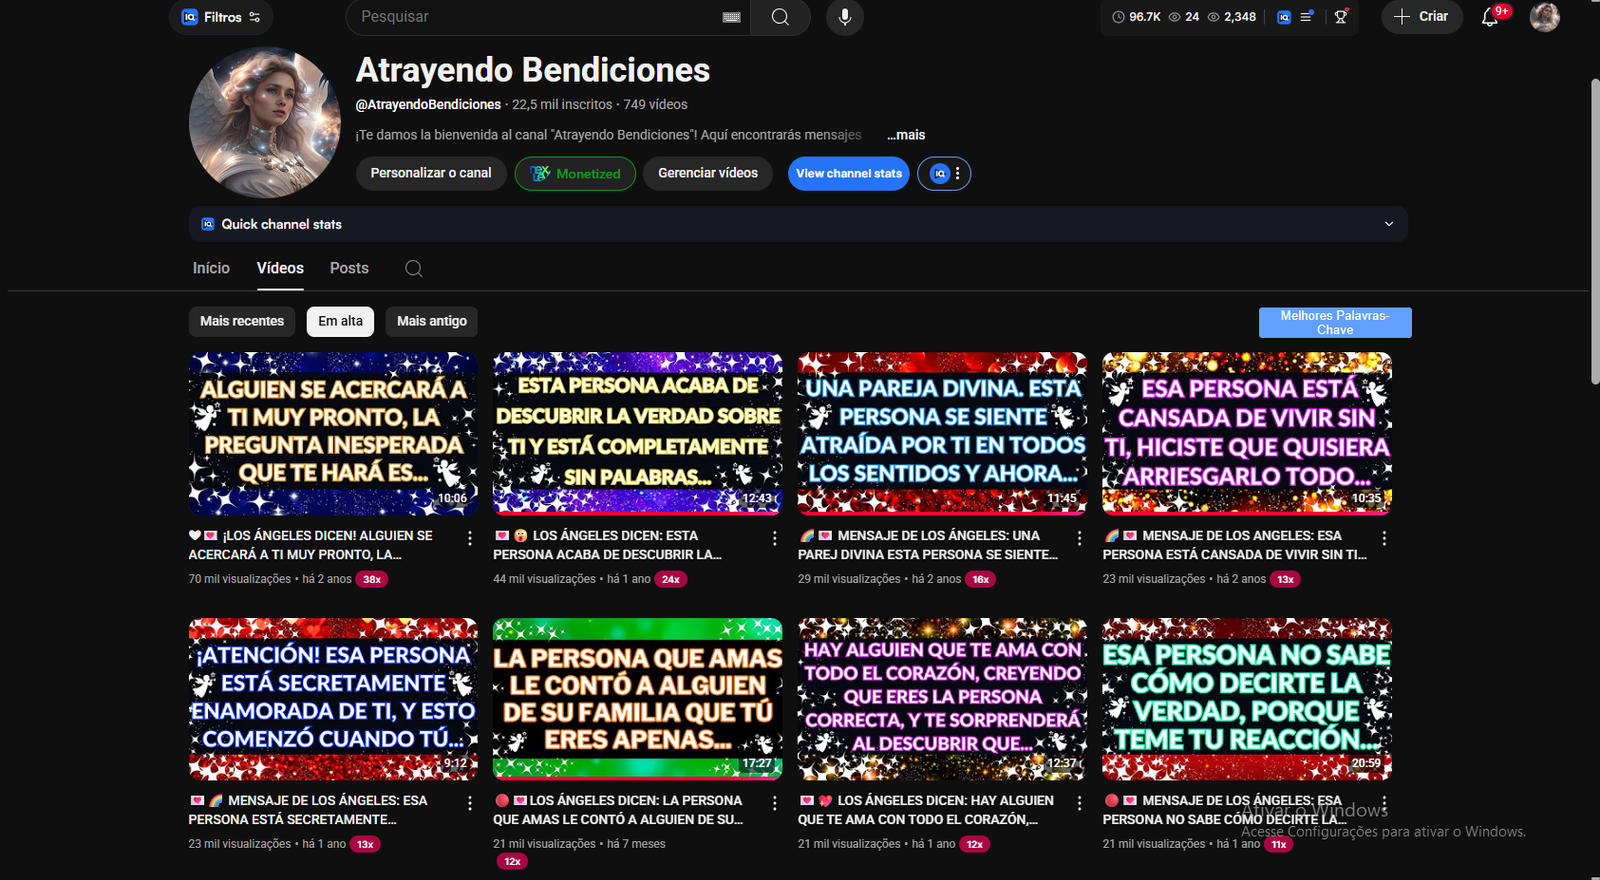Click the 'Gerenciar vídeos' button
Viewport: 1600px width, 880px height.
(707, 173)
